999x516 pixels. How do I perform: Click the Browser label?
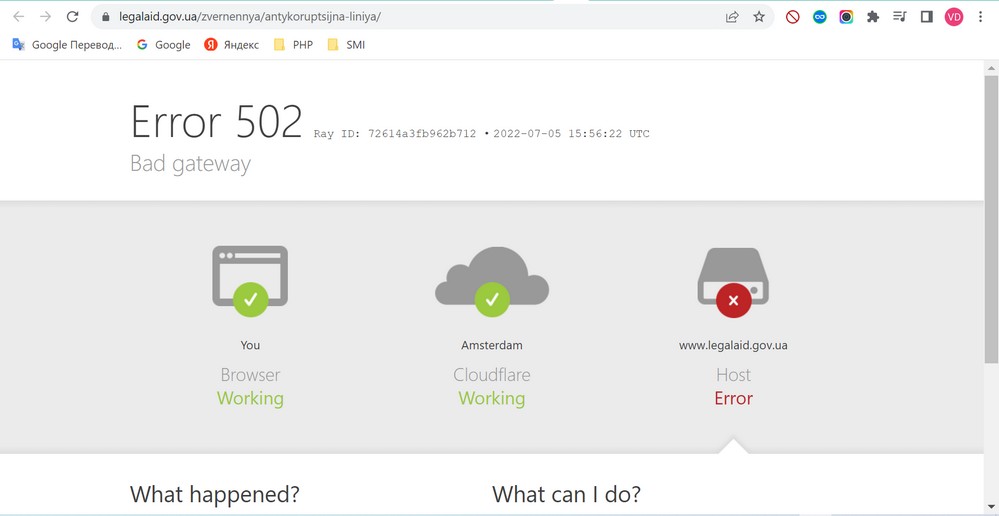(x=250, y=375)
